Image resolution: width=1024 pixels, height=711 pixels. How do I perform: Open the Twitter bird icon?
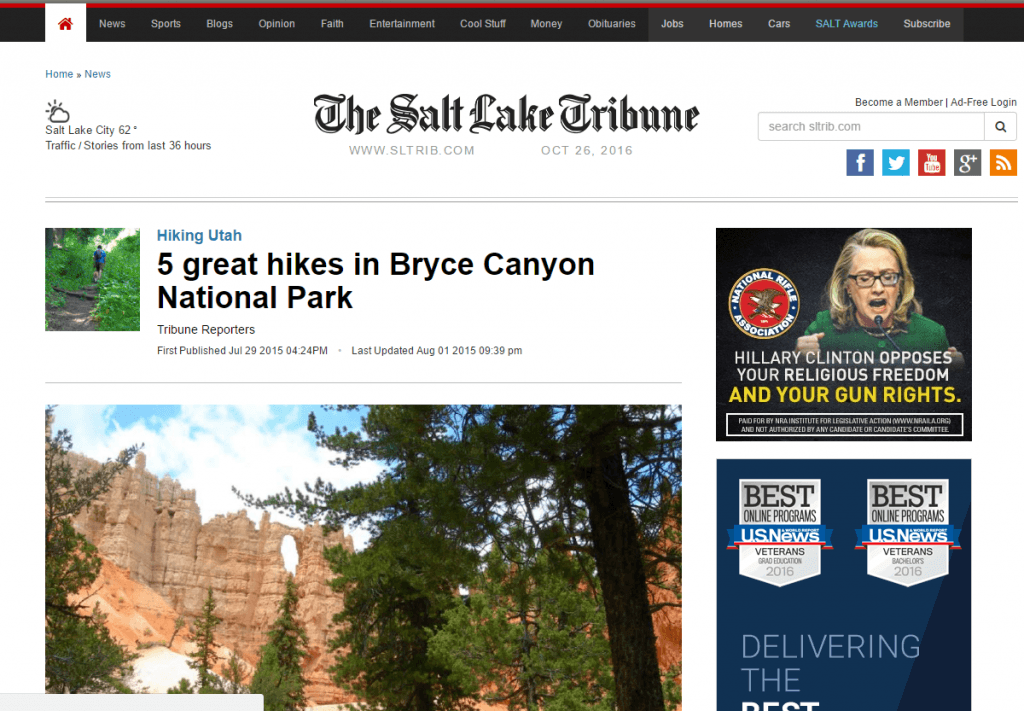click(x=896, y=163)
